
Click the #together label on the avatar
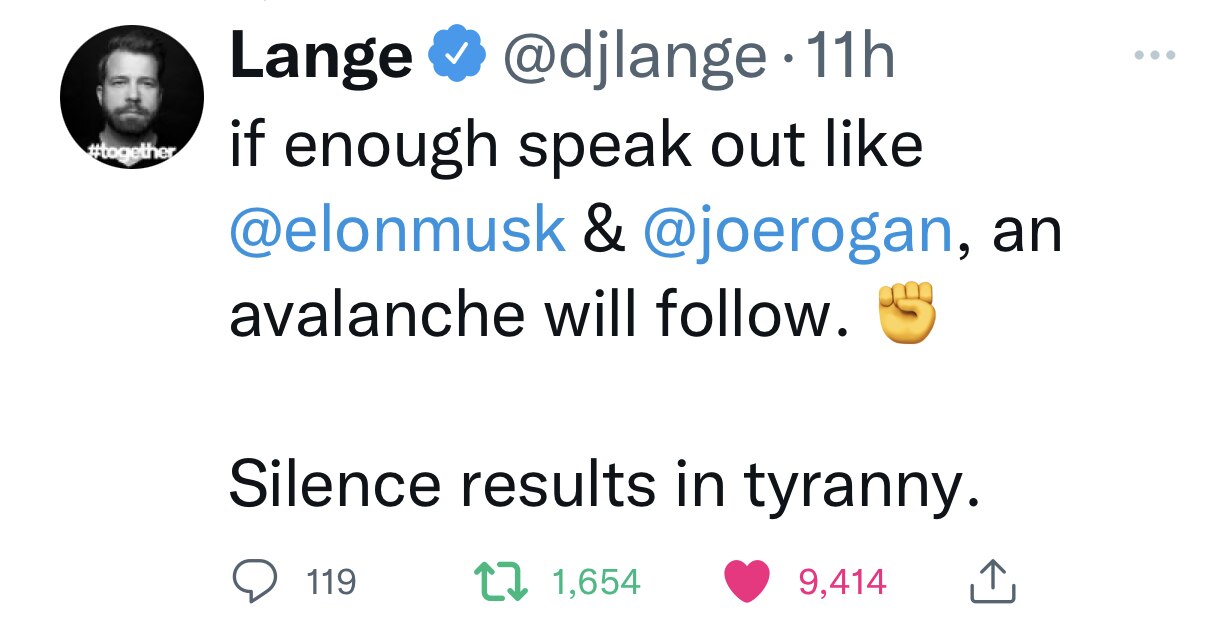[131, 151]
